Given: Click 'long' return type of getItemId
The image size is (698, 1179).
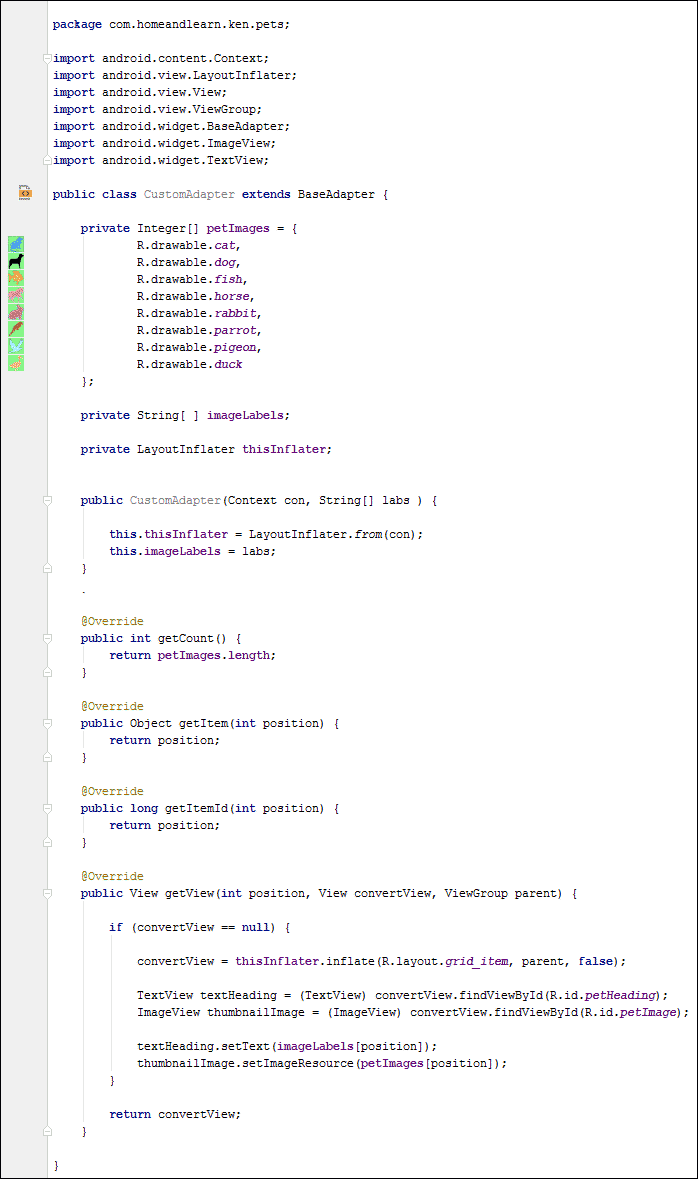Looking at the screenshot, I should [x=144, y=808].
